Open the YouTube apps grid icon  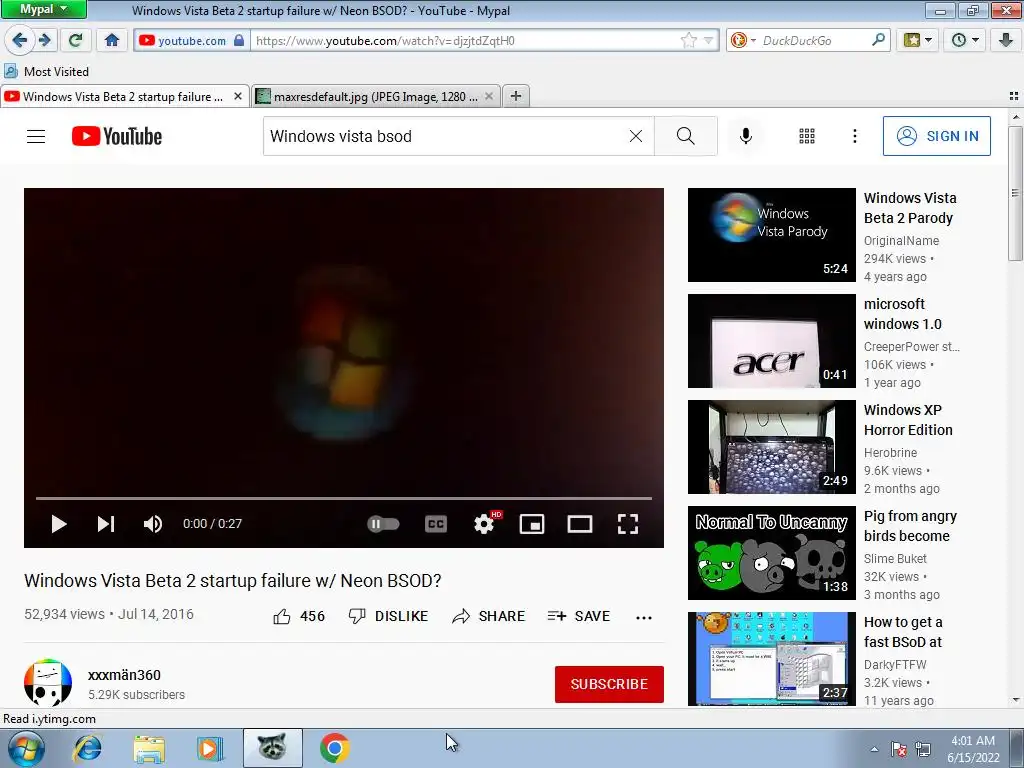[807, 136]
